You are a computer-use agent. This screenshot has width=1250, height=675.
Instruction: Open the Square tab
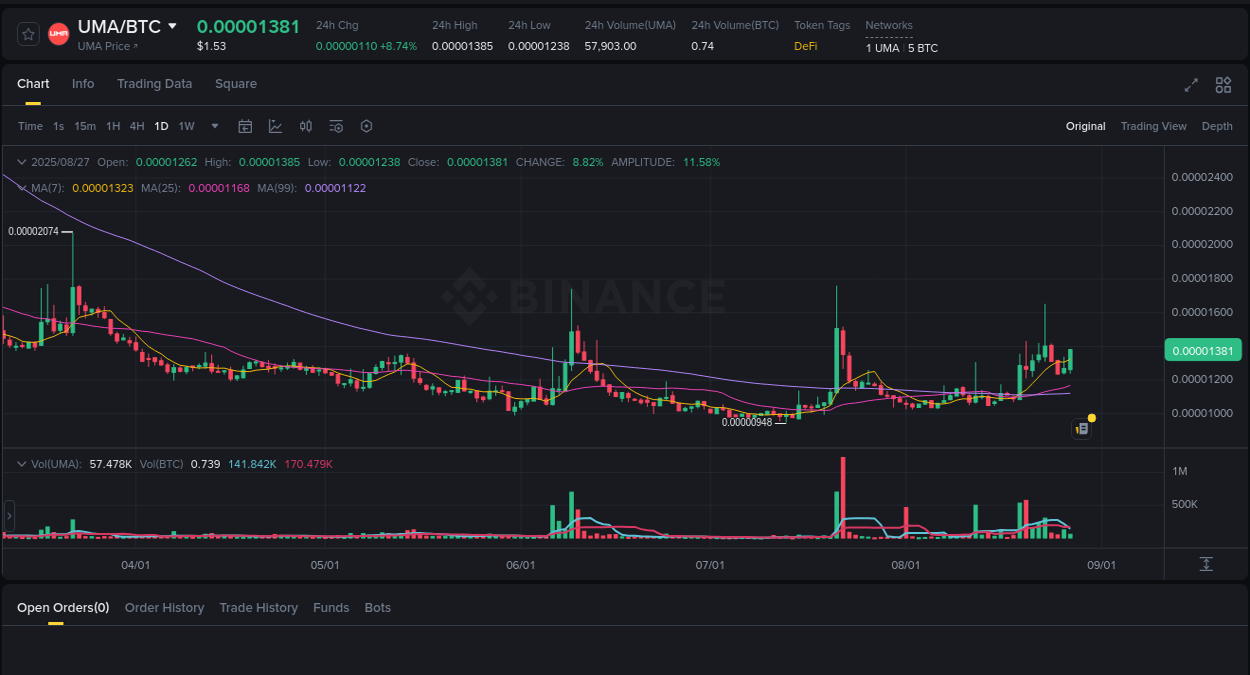pyautogui.click(x=236, y=84)
